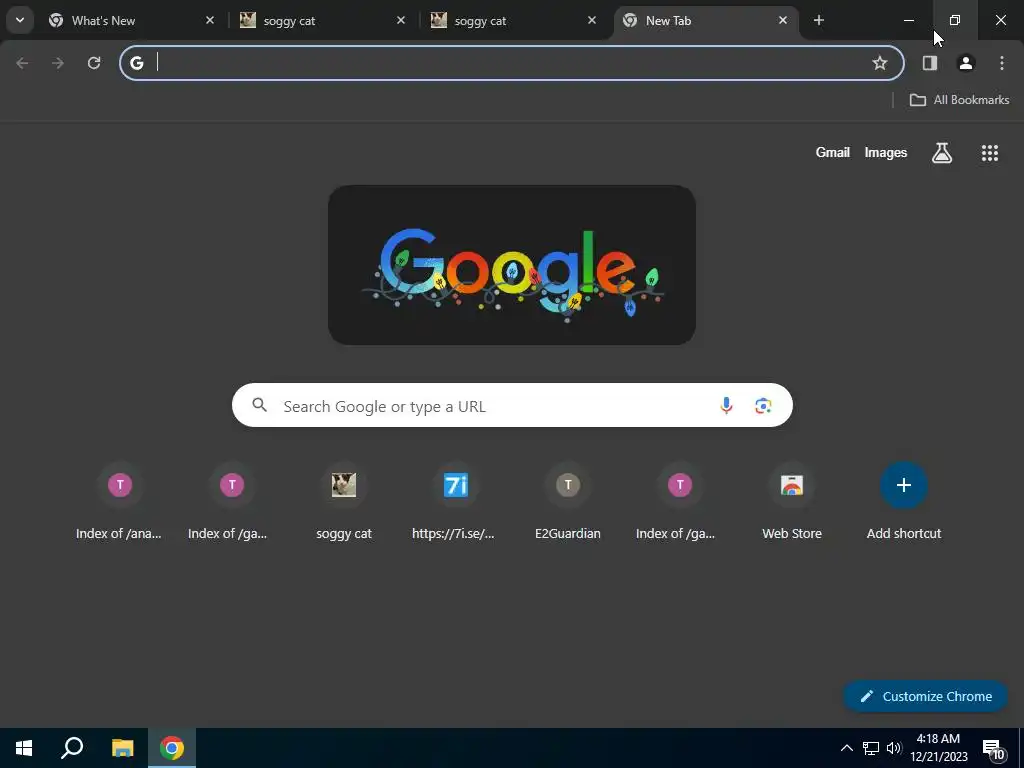Open Google Images link
Screen dimensions: 1024x768
pyautogui.click(x=886, y=153)
